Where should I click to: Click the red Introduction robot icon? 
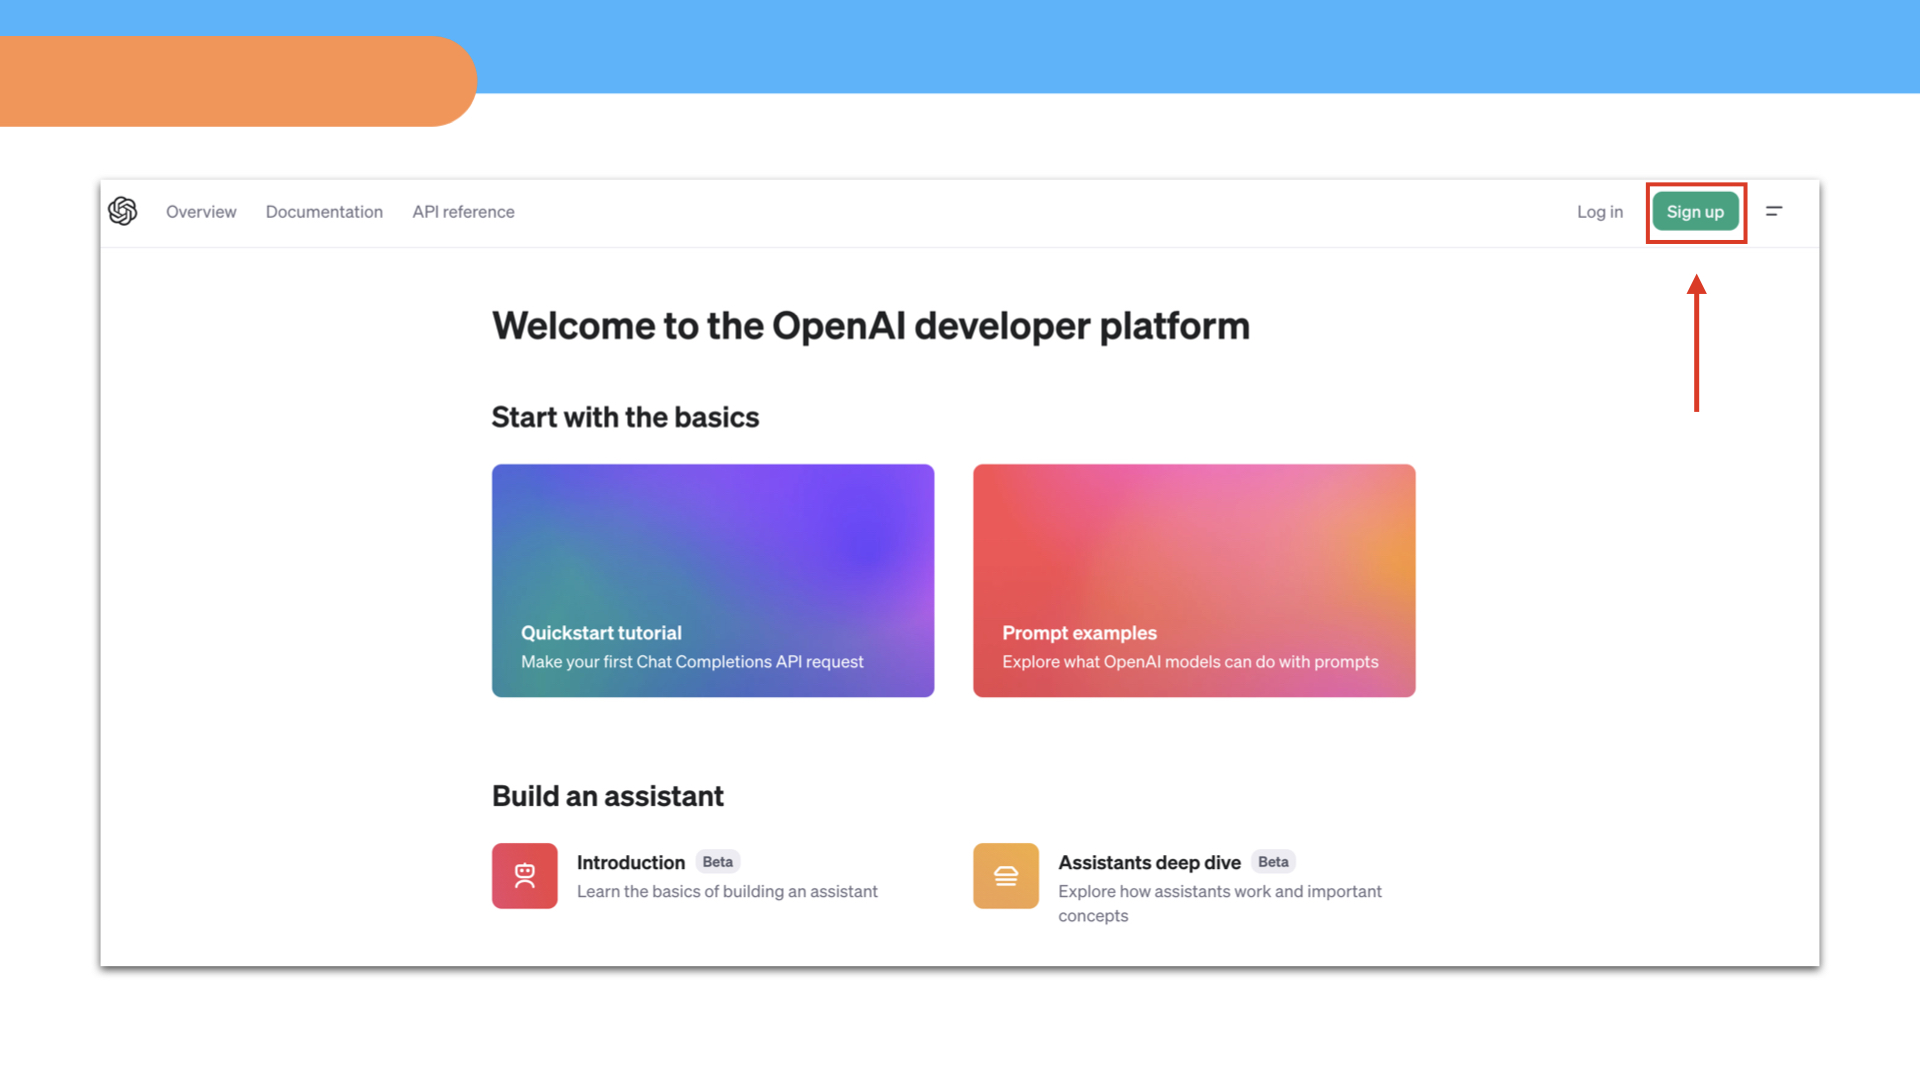(525, 876)
